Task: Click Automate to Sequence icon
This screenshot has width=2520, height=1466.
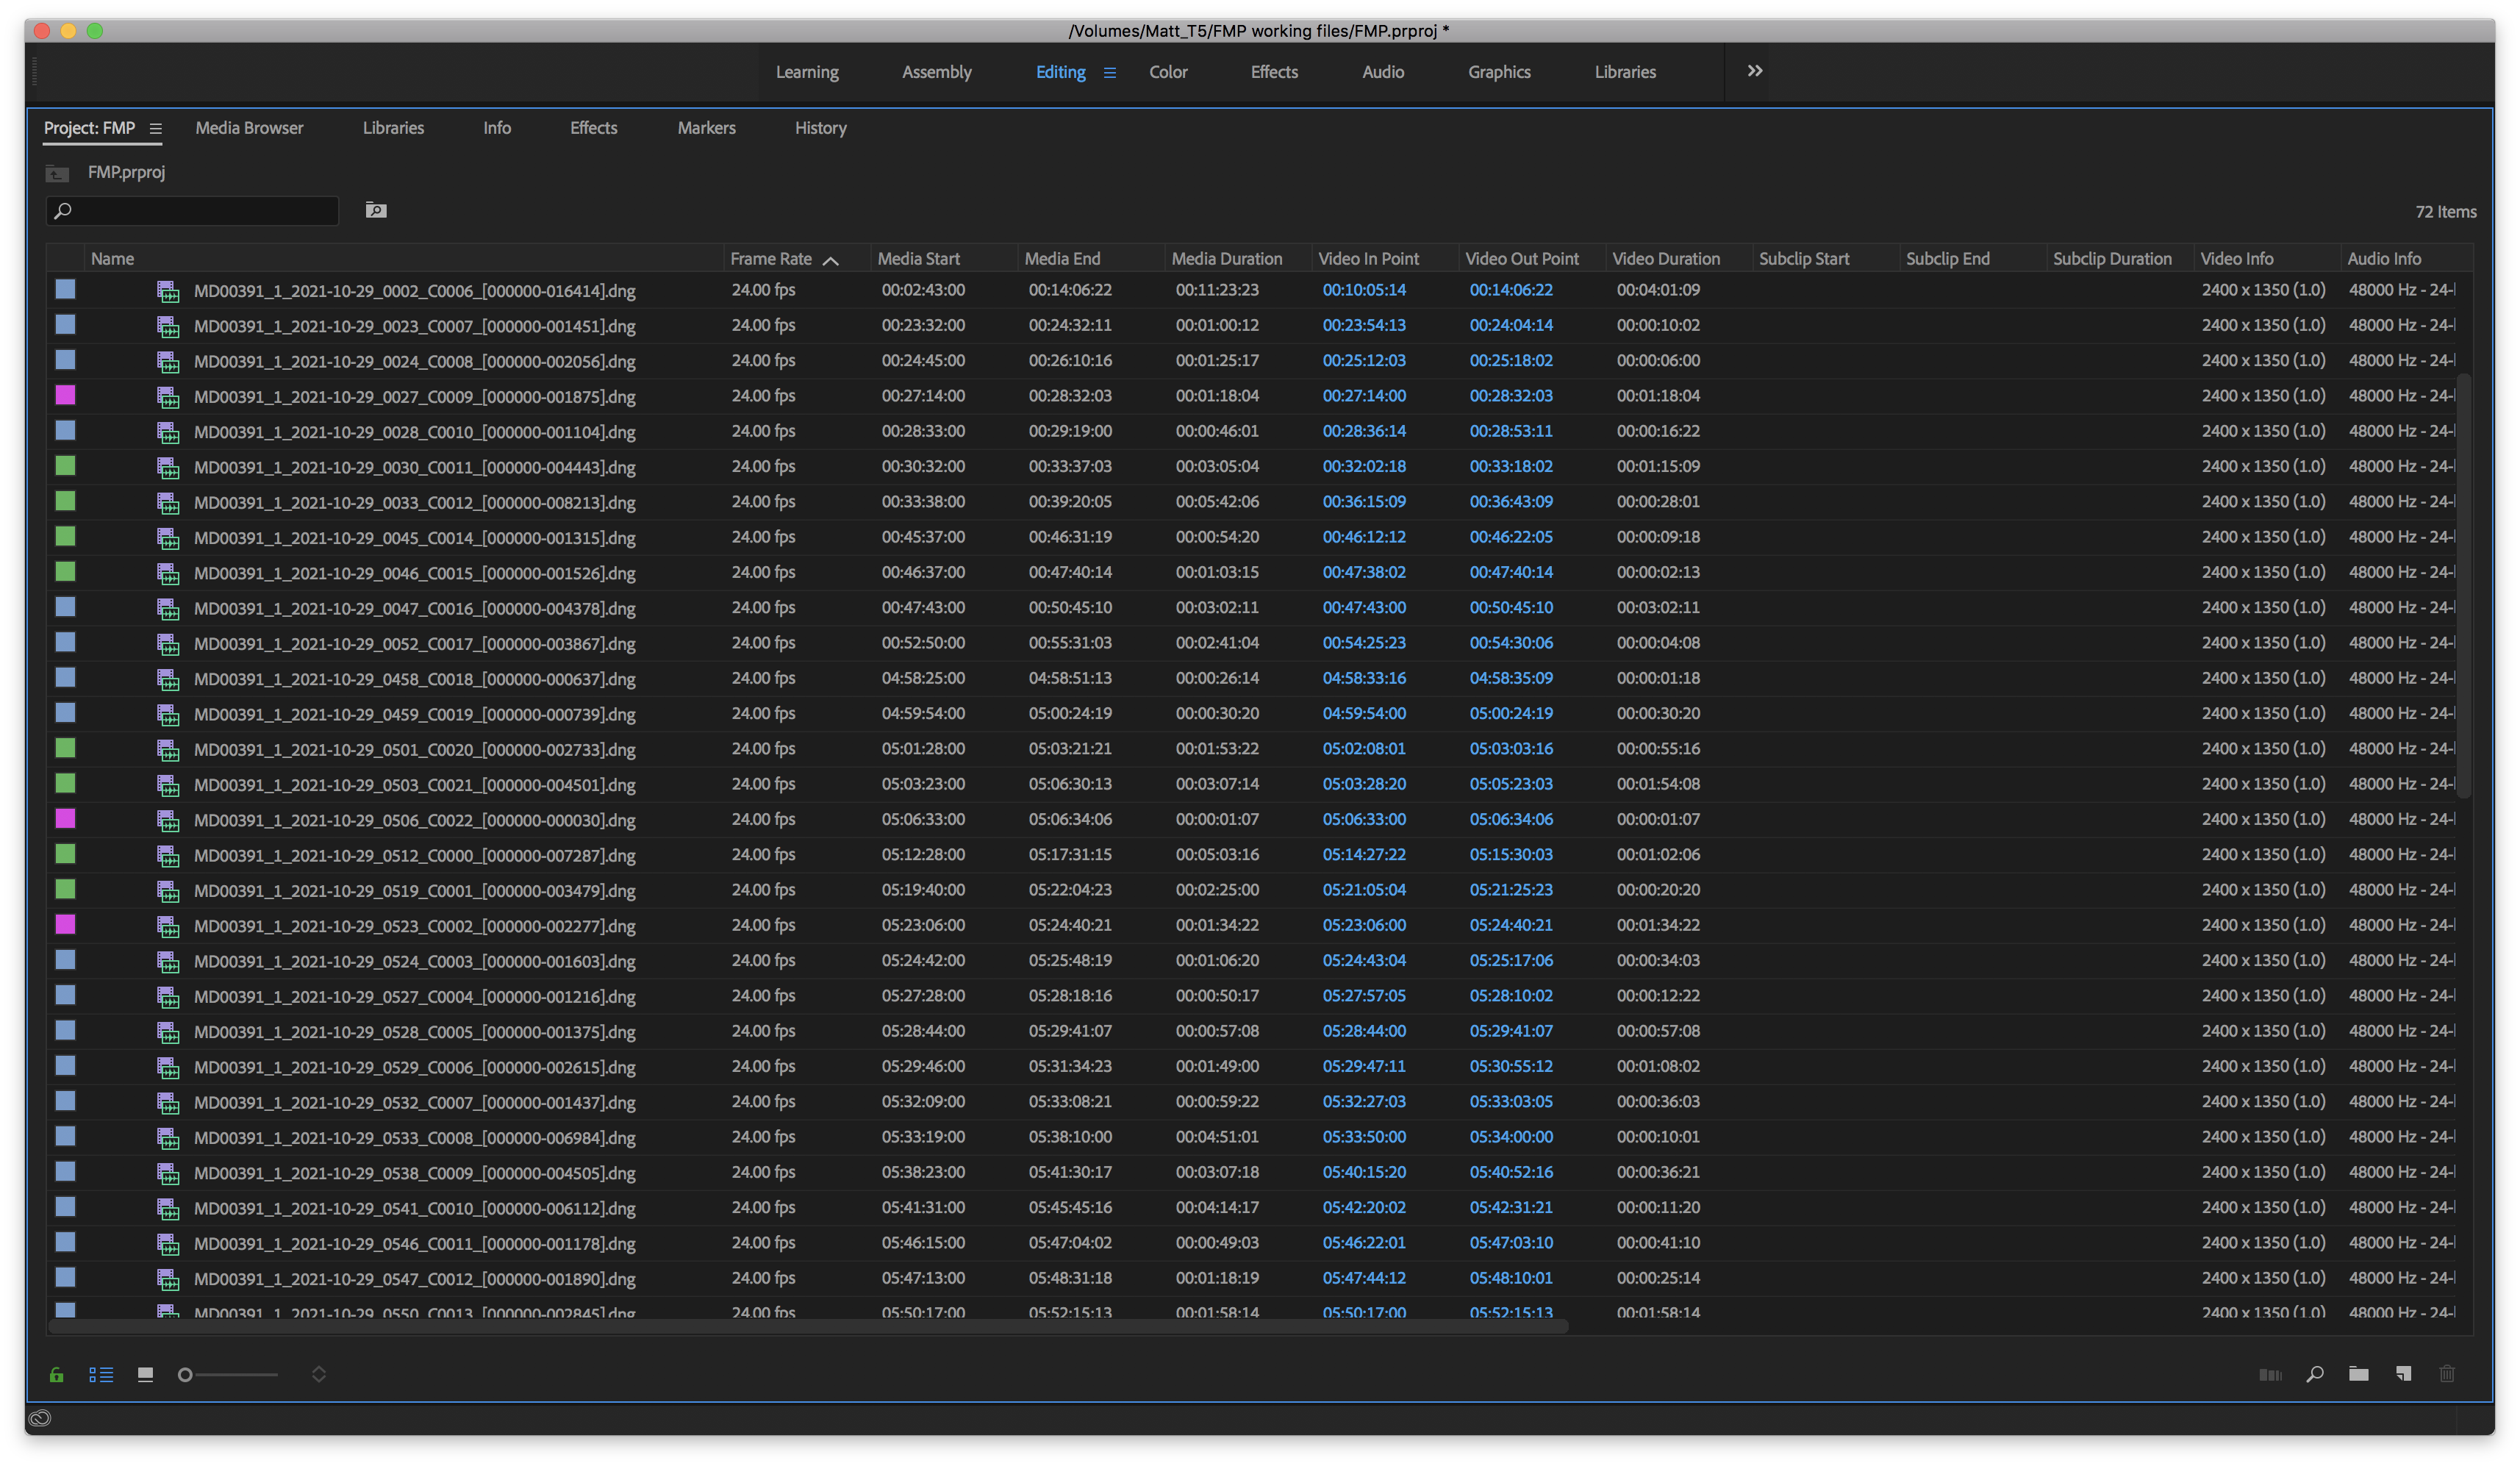Action: click(2270, 1375)
